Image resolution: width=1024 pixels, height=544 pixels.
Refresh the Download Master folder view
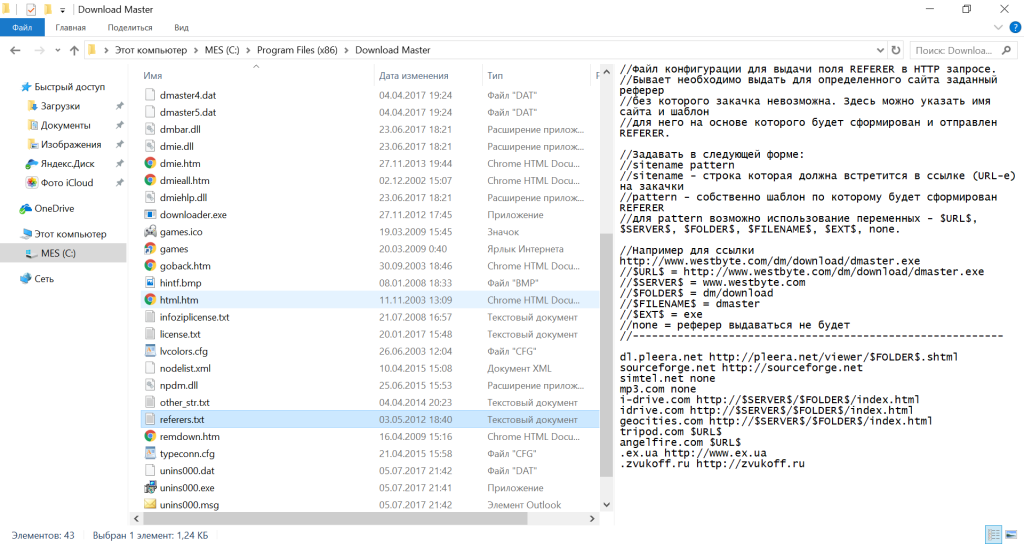pos(896,50)
